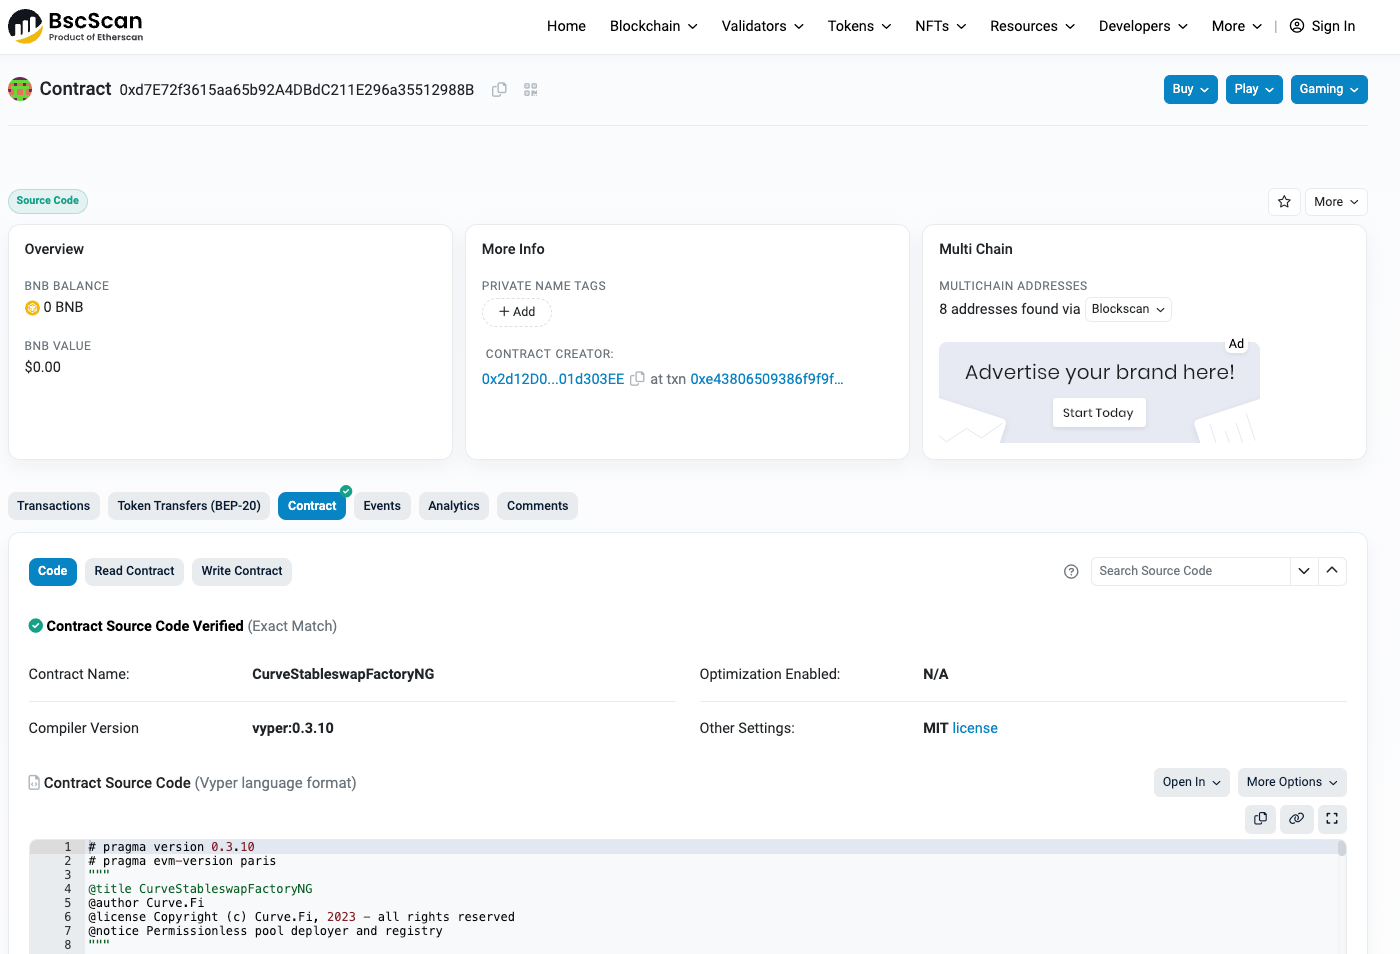
Task: Open the NFTs dropdown menu
Action: 941,26
